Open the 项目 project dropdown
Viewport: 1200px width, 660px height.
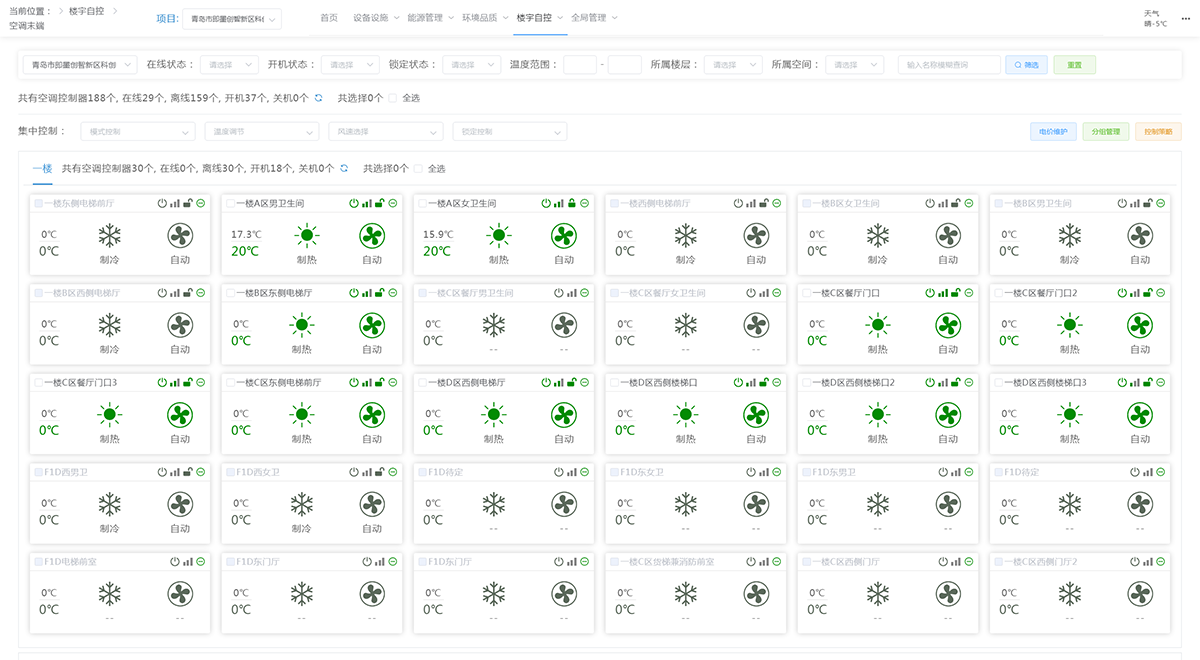[x=233, y=18]
